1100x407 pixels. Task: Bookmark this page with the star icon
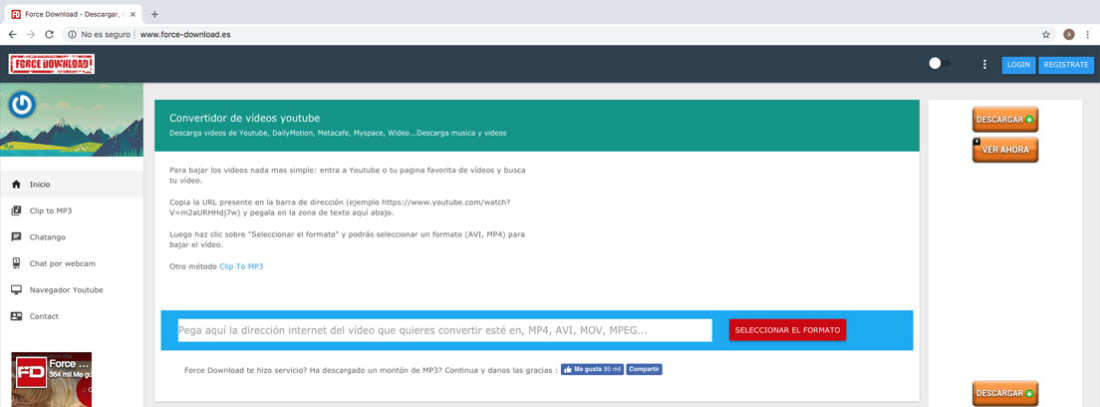1046,34
